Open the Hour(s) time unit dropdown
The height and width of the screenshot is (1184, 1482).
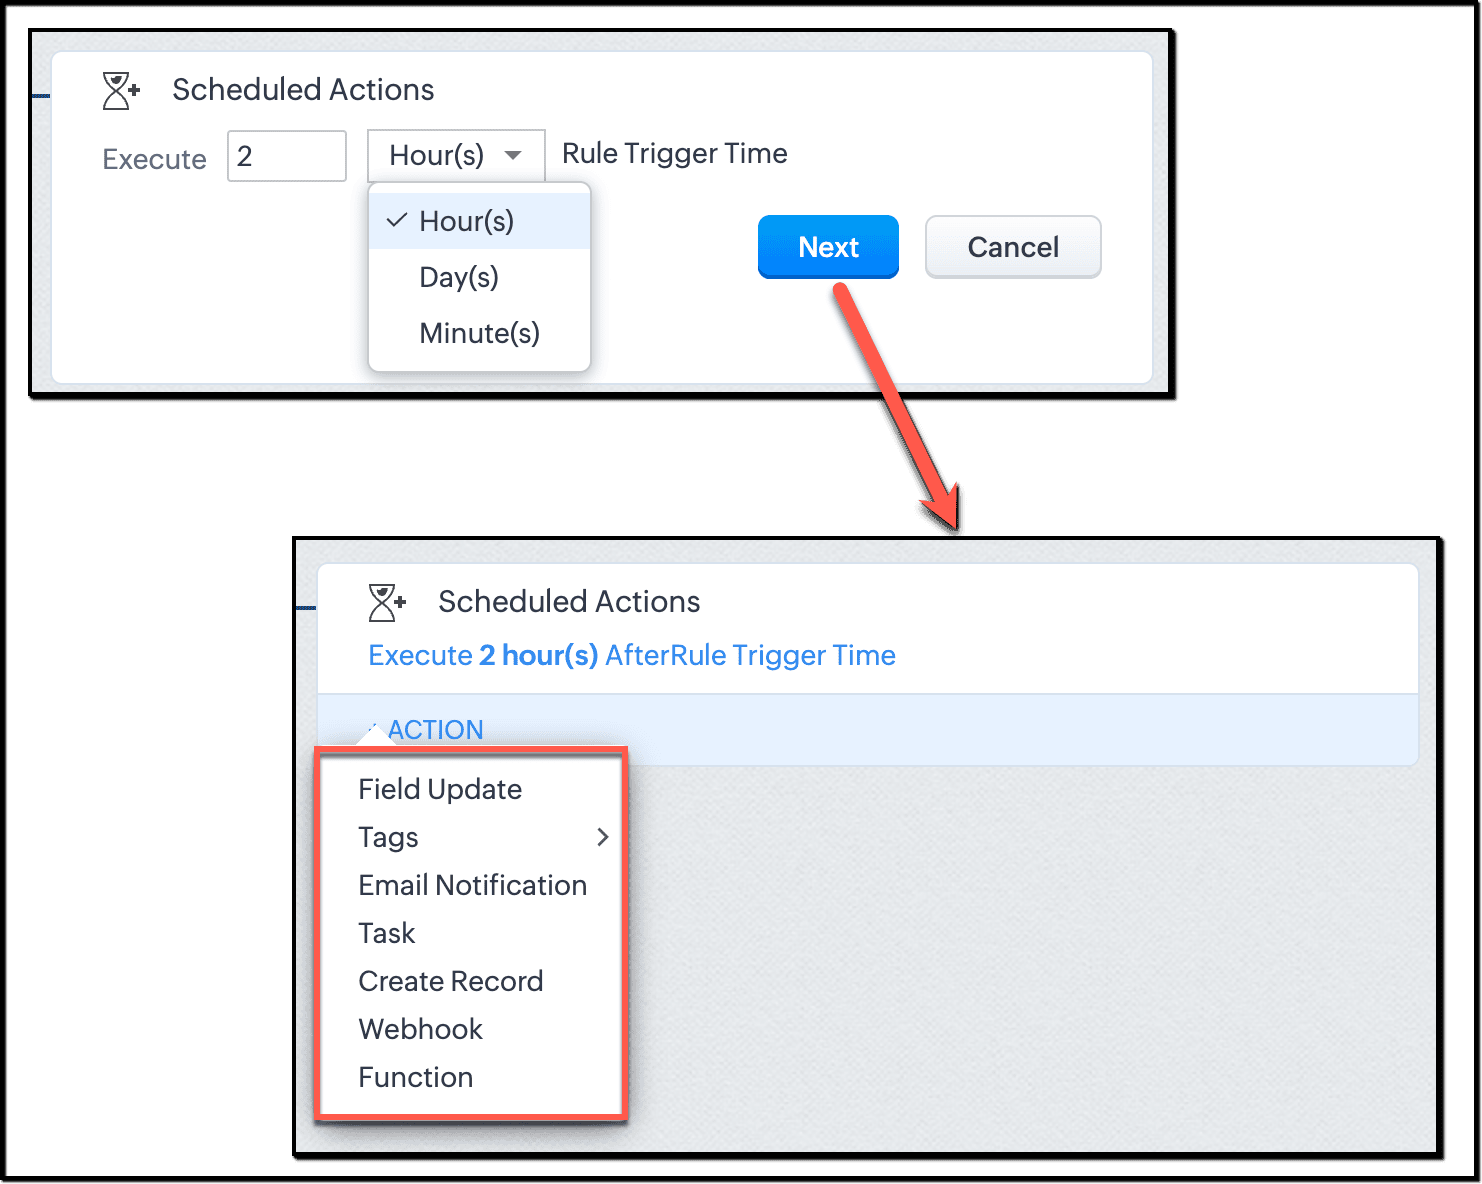point(455,156)
